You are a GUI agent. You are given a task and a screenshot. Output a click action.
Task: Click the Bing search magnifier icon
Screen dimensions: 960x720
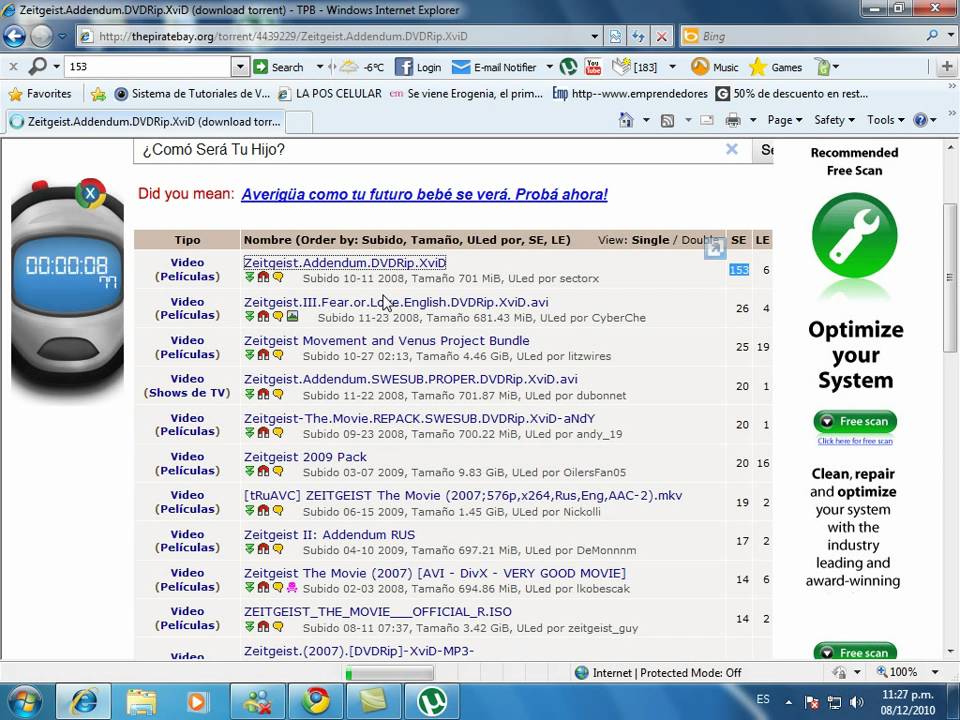pyautogui.click(x=932, y=36)
